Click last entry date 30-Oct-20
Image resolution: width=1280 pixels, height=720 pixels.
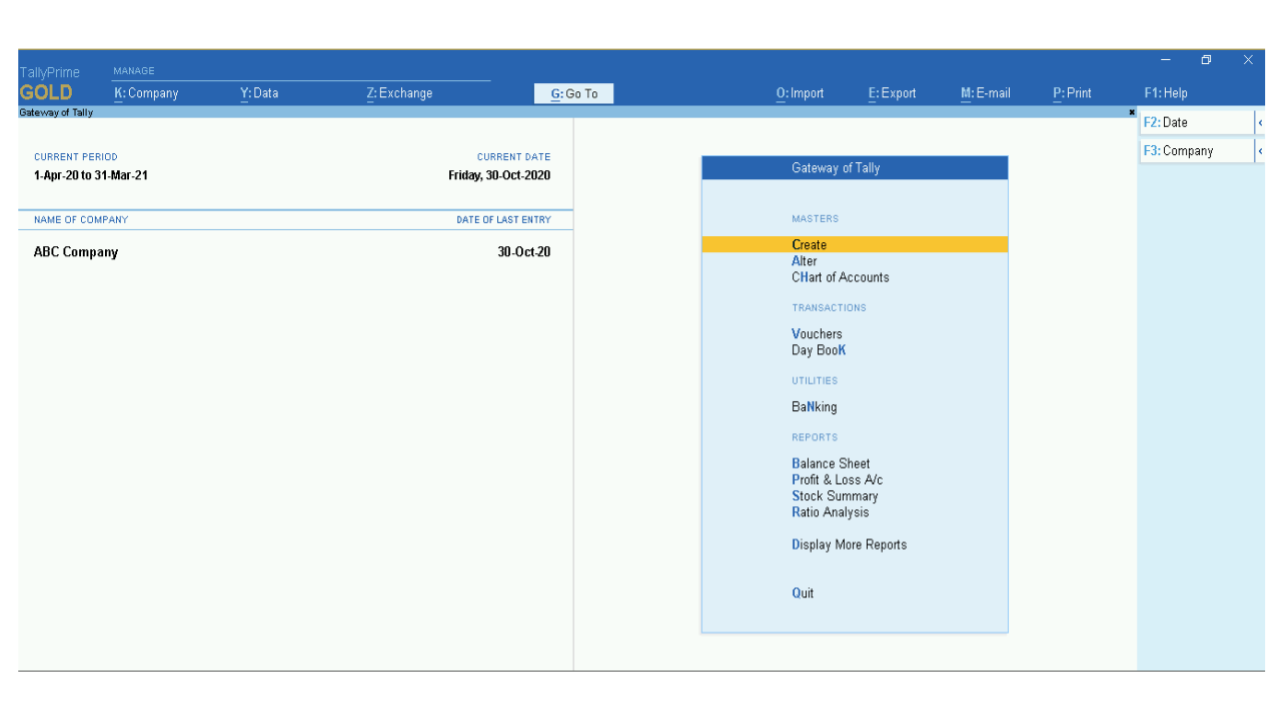tap(524, 252)
